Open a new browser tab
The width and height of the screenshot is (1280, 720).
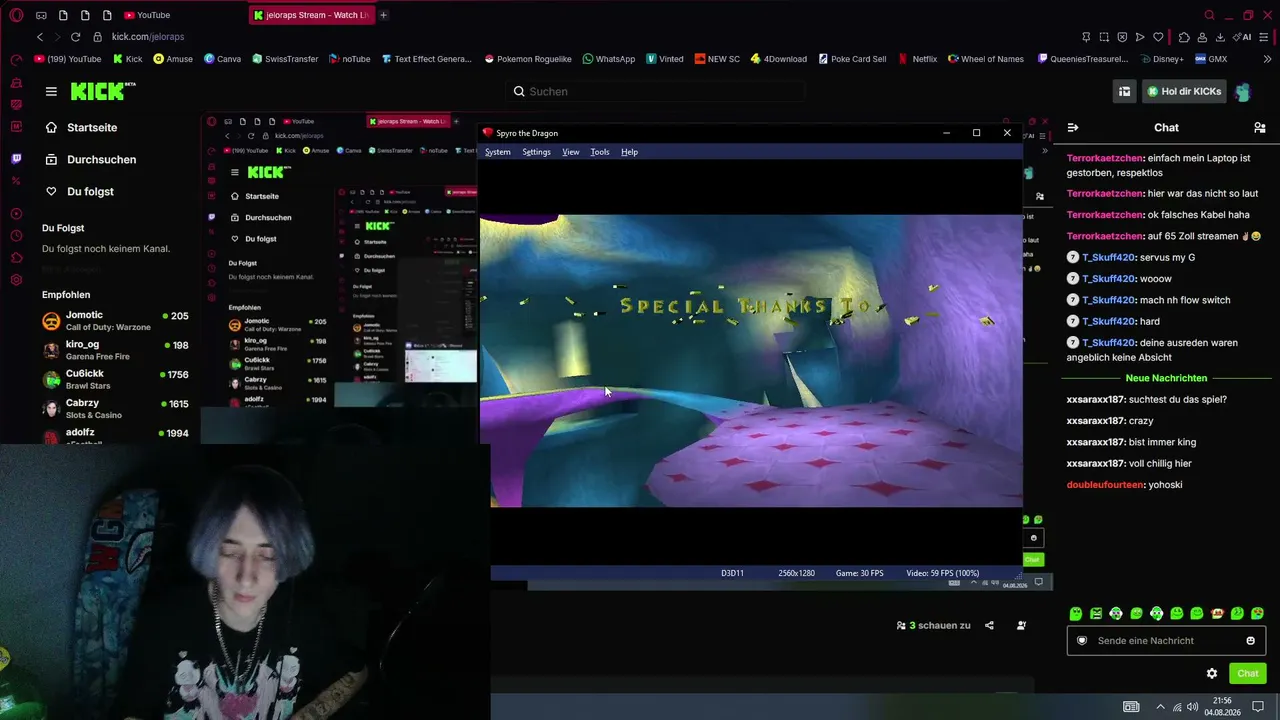[384, 15]
